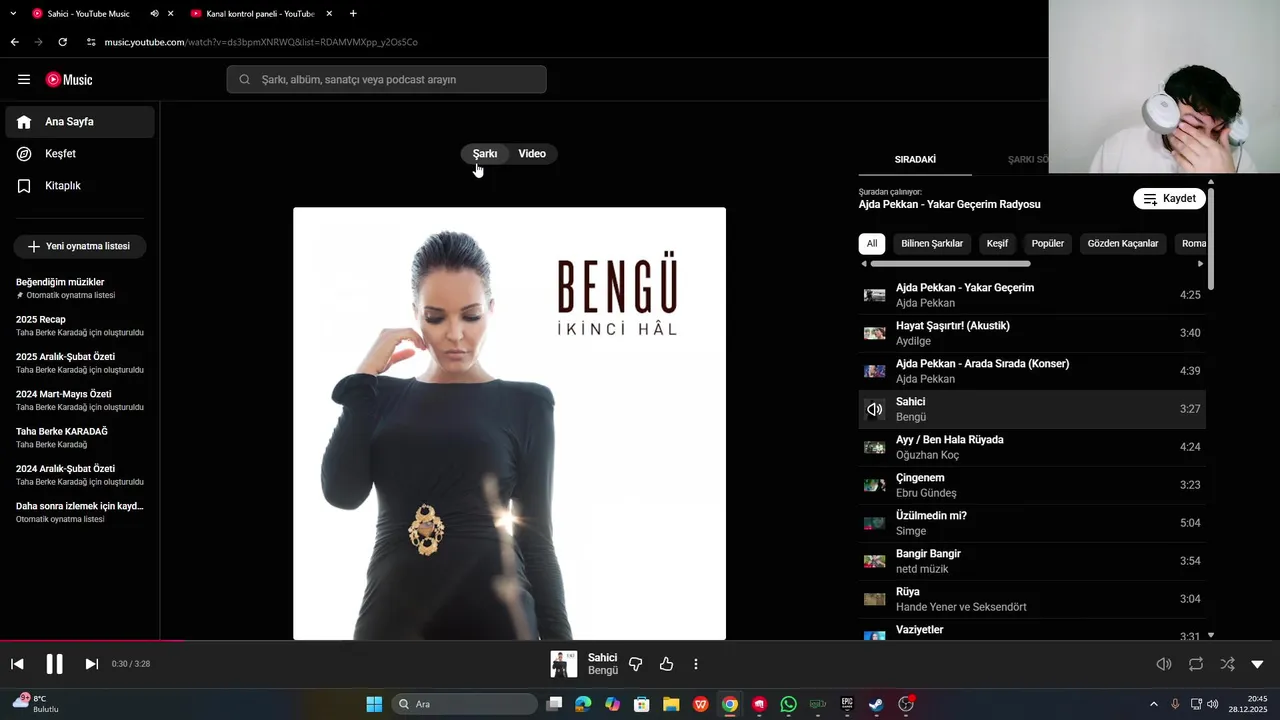Play Ajda Pekkan - Arada Sırada (Konser)
Screen dimensions: 1280x720
[x=1032, y=371]
